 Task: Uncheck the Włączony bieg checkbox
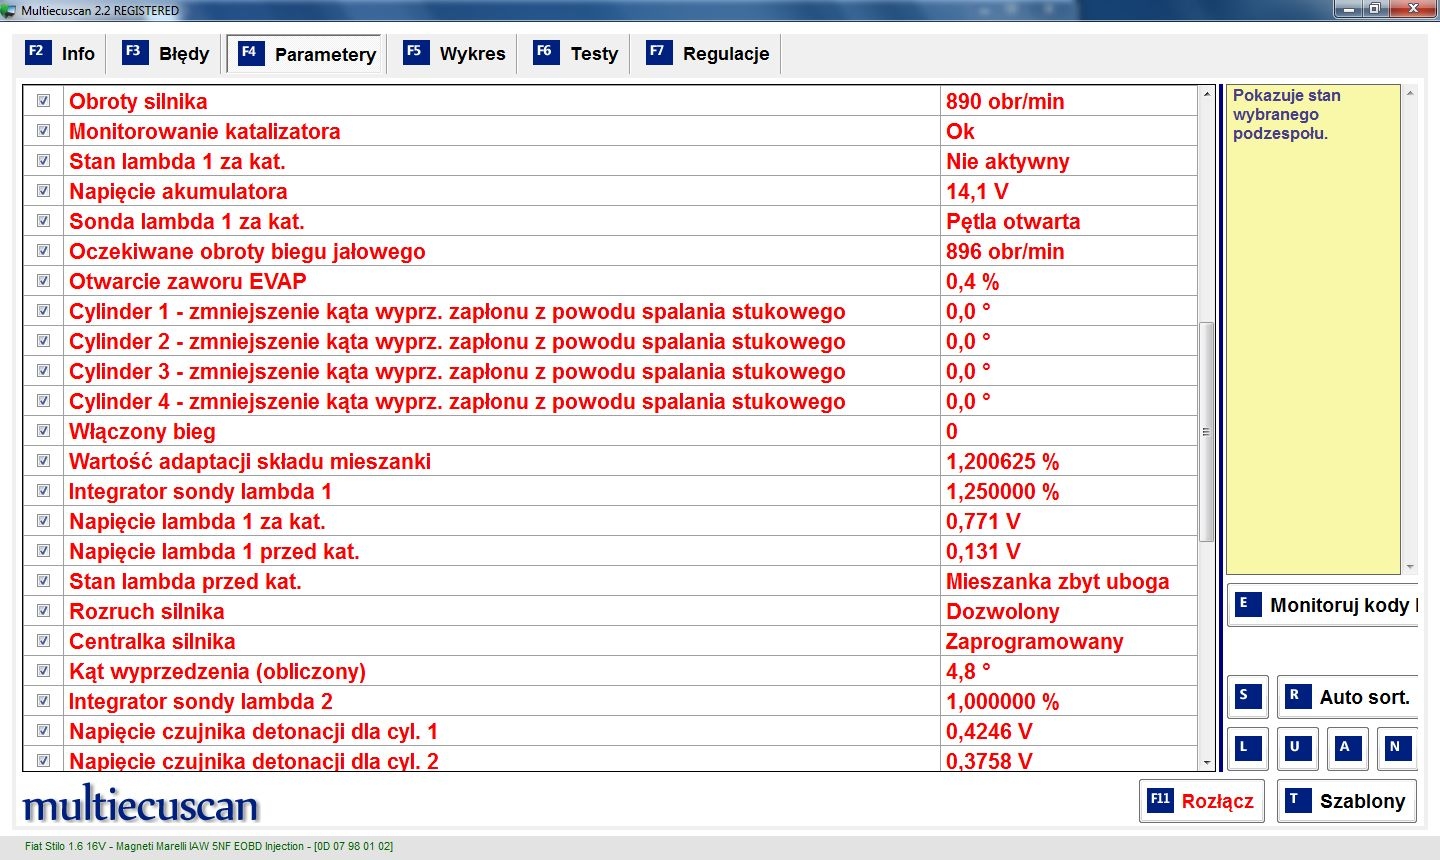(43, 431)
